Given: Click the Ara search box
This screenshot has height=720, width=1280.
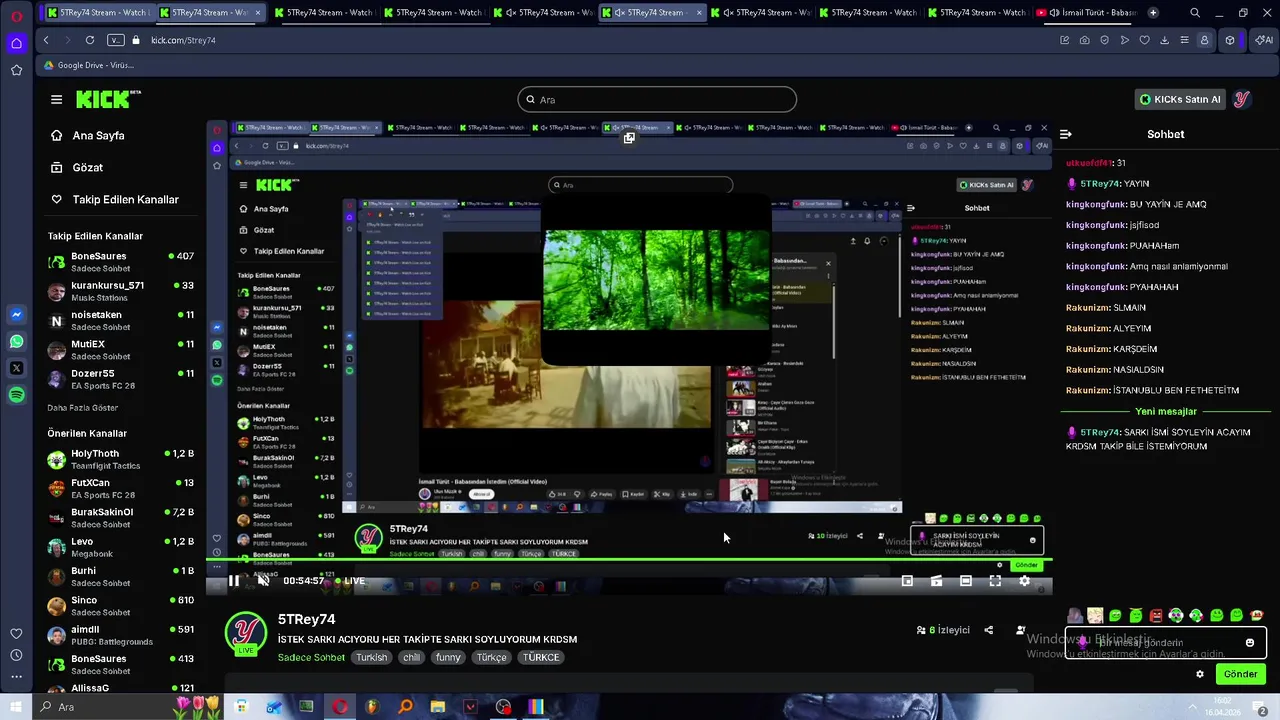Looking at the screenshot, I should [657, 99].
